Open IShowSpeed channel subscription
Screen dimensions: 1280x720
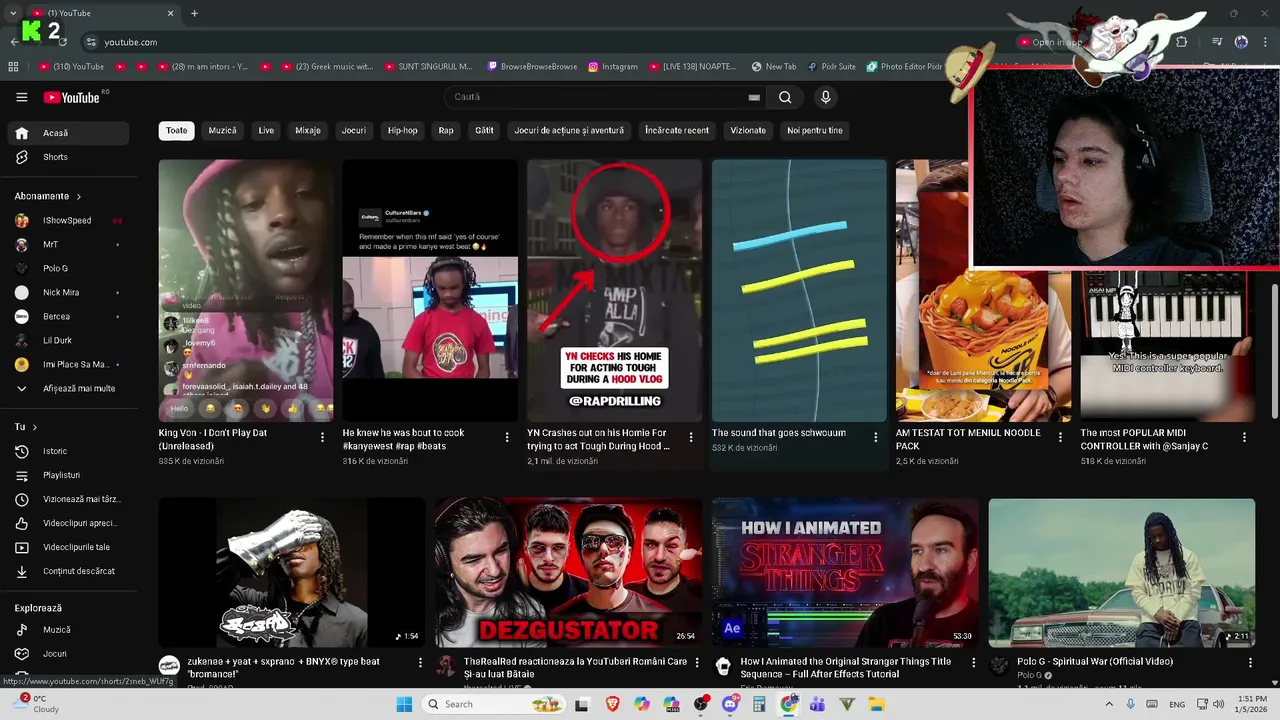tap(68, 220)
